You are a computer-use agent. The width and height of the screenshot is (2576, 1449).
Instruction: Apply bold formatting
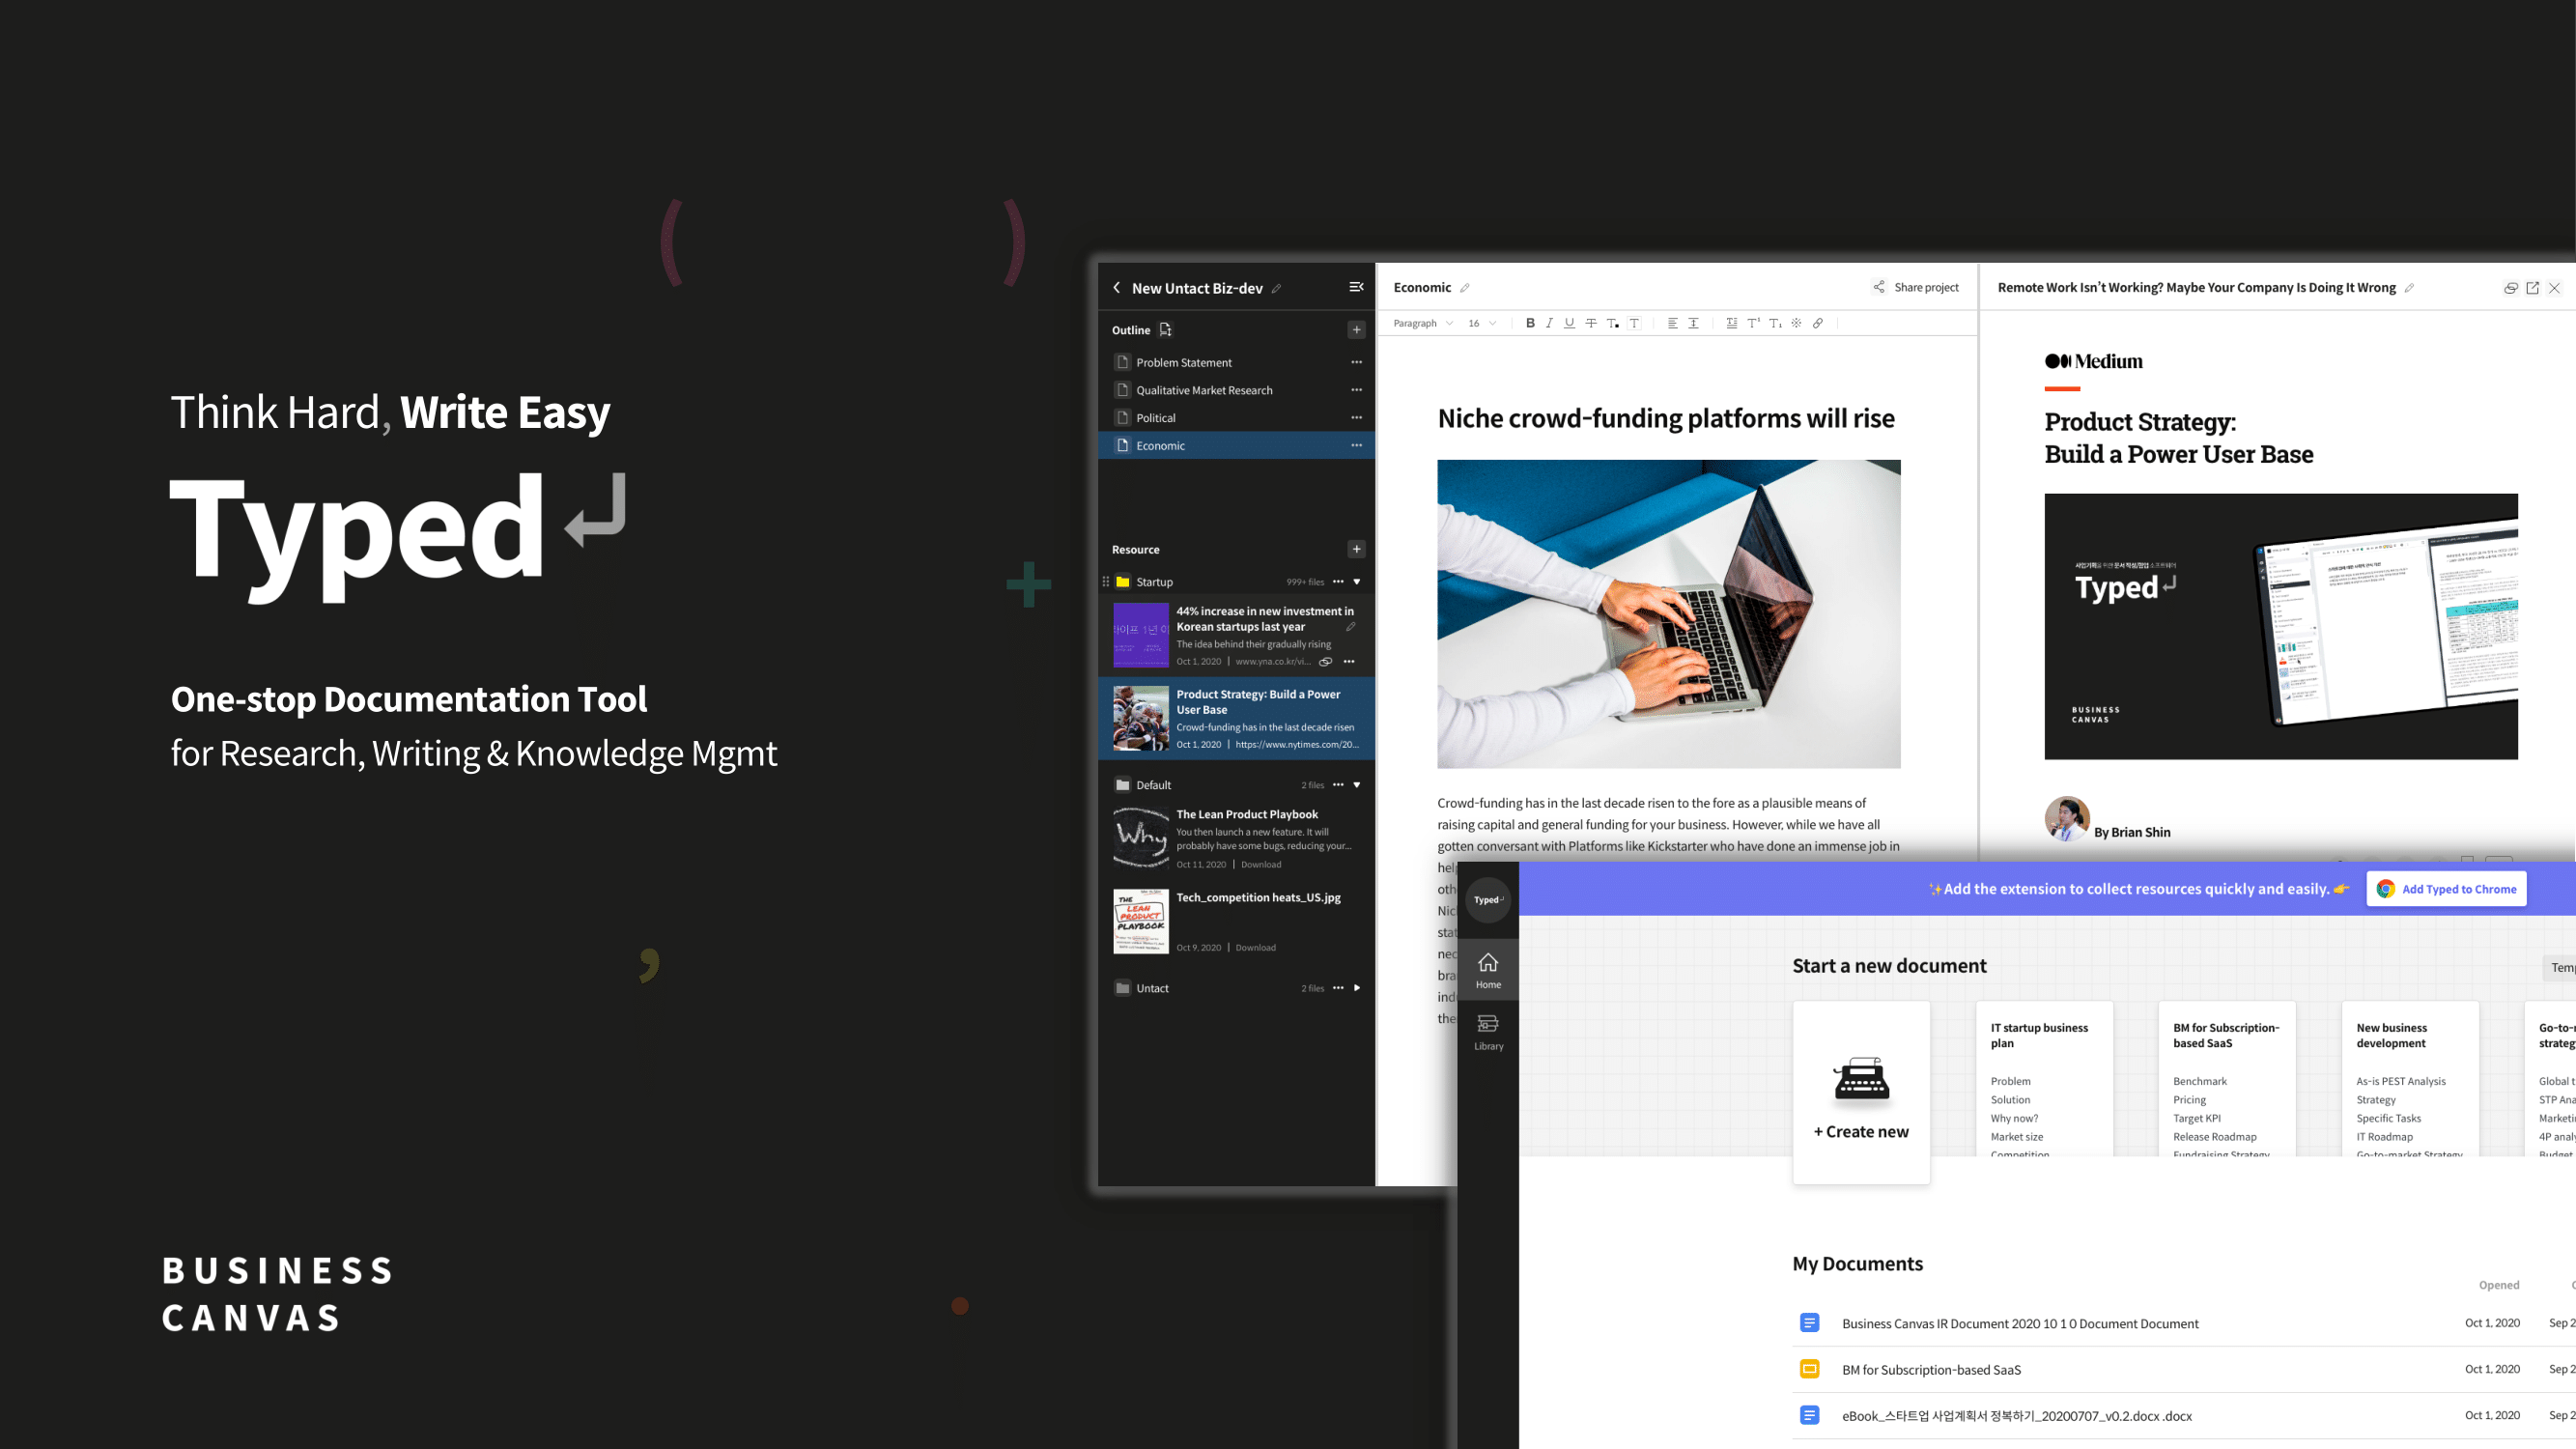(1530, 323)
